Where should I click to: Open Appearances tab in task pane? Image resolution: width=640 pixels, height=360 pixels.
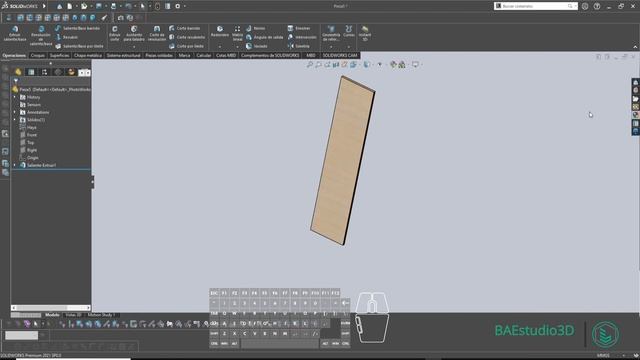point(636,115)
